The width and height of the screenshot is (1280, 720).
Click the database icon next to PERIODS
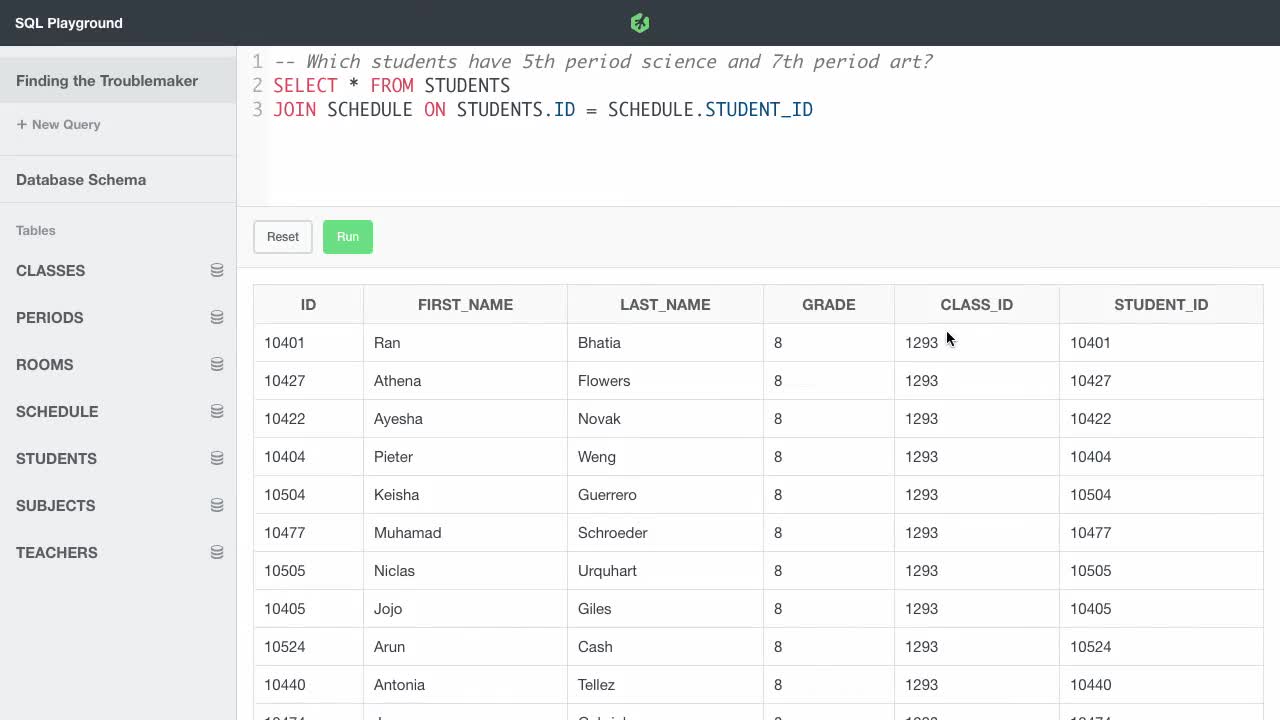coord(217,316)
